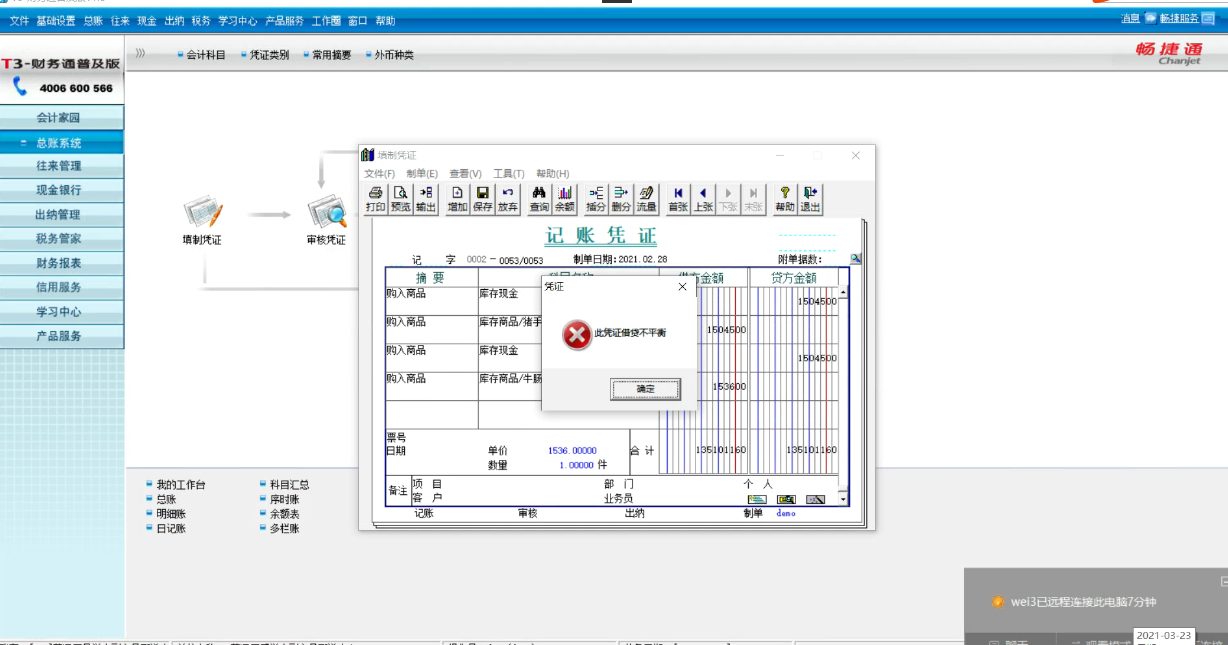The image size is (1228, 645).
Task: Click the 畅捷服务 link at top right
Action: (1179, 18)
